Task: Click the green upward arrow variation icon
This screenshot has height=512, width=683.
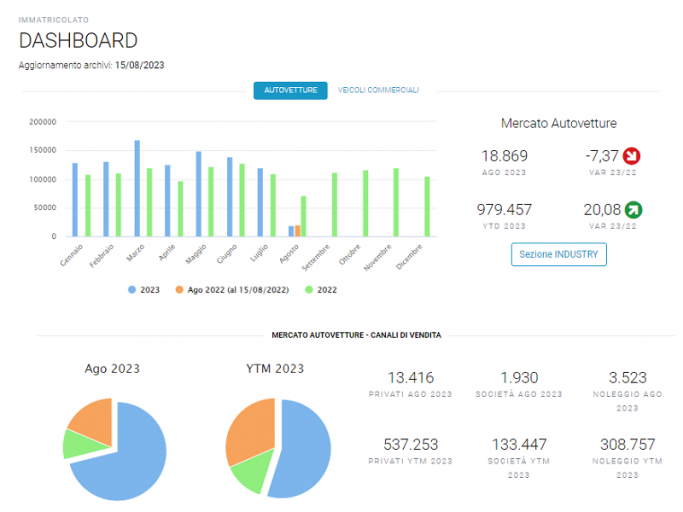Action: point(633,210)
